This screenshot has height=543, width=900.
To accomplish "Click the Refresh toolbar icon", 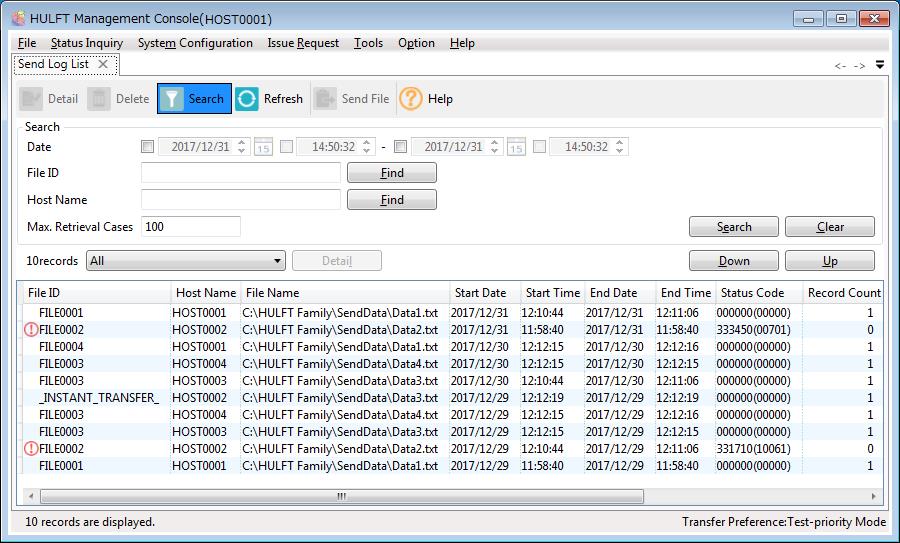I will pyautogui.click(x=247, y=99).
